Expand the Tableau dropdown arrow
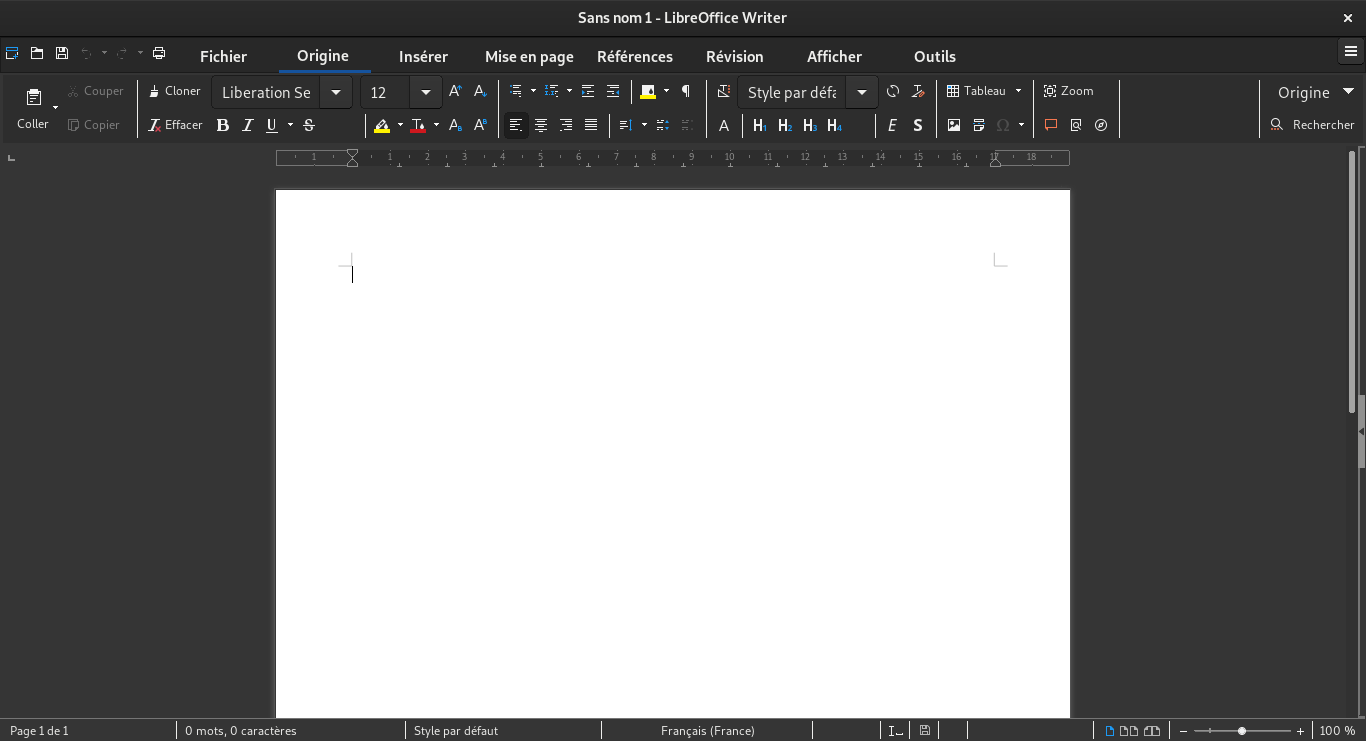 click(x=1019, y=91)
